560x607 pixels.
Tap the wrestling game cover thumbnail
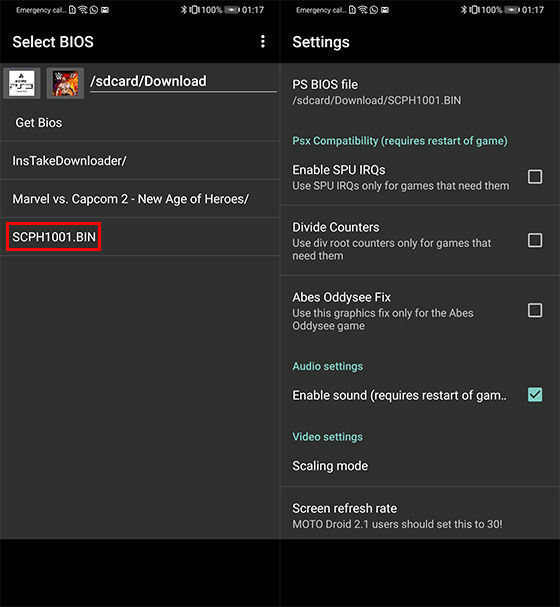(x=65, y=83)
